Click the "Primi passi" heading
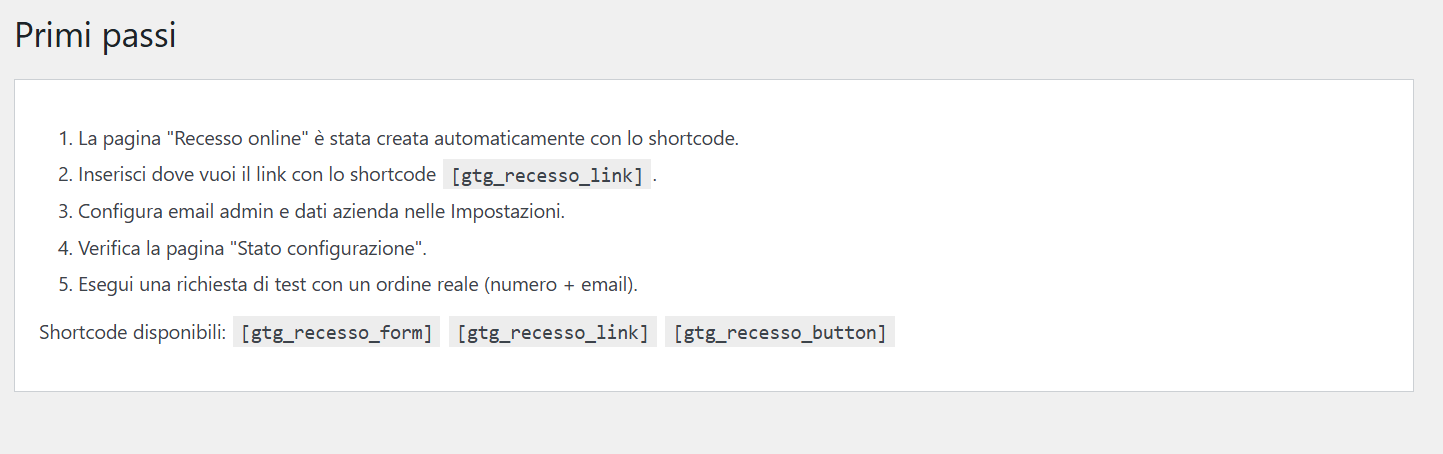Screen dimensions: 1443x454 tap(95, 36)
